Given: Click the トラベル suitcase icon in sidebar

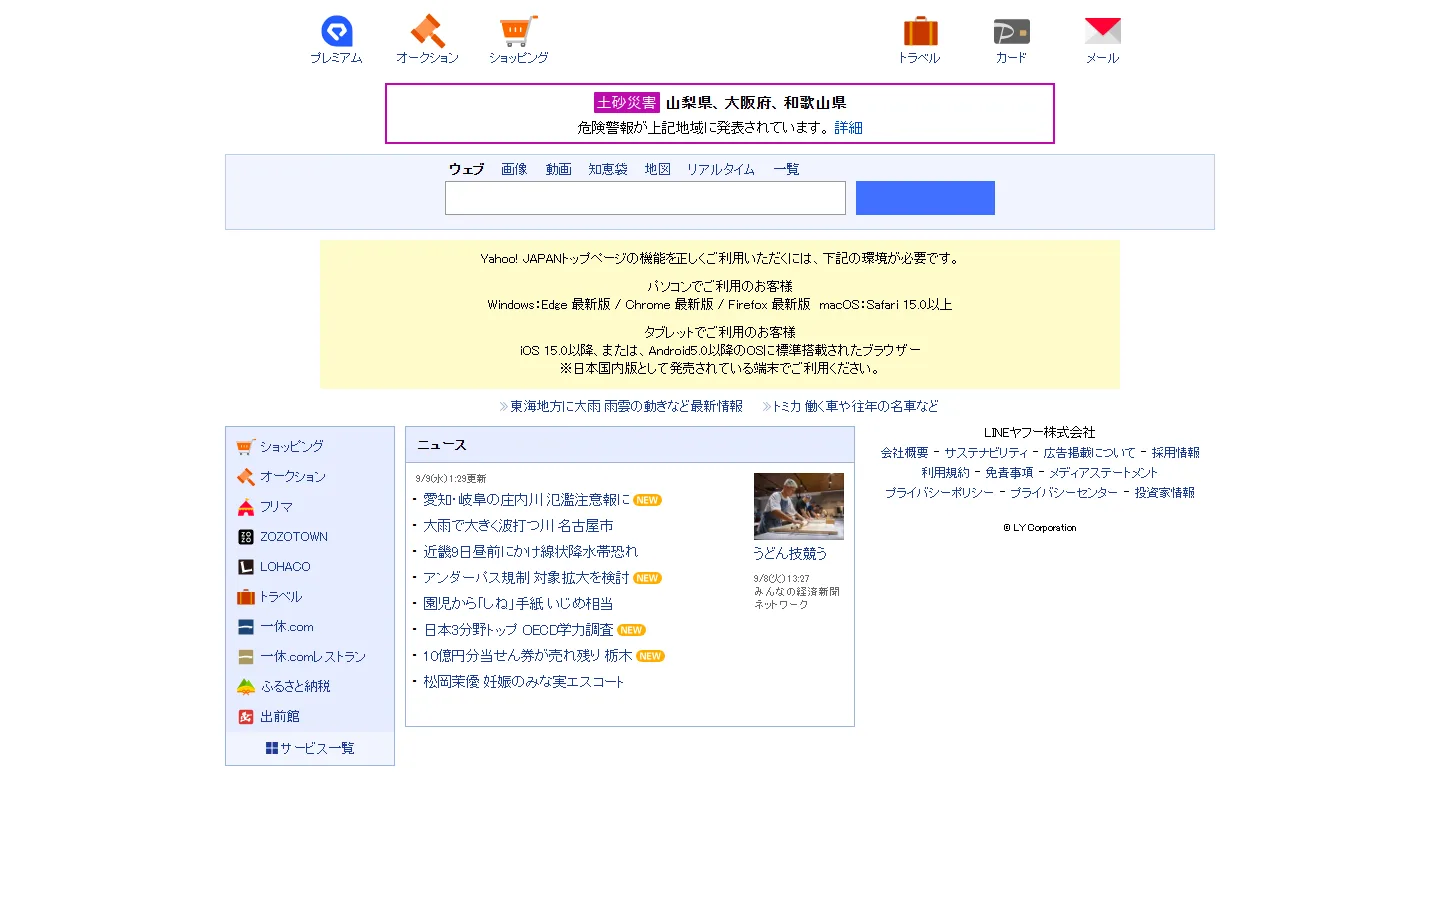Looking at the screenshot, I should (245, 597).
